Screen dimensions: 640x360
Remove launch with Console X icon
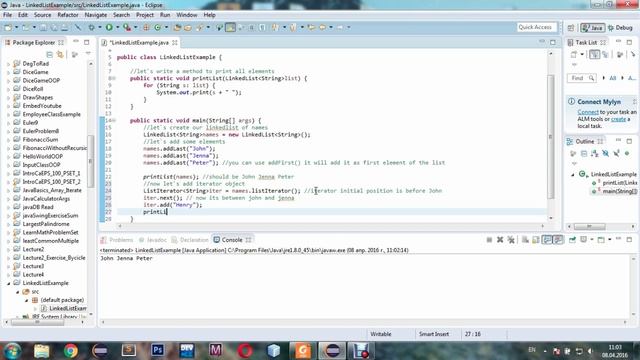point(500,240)
